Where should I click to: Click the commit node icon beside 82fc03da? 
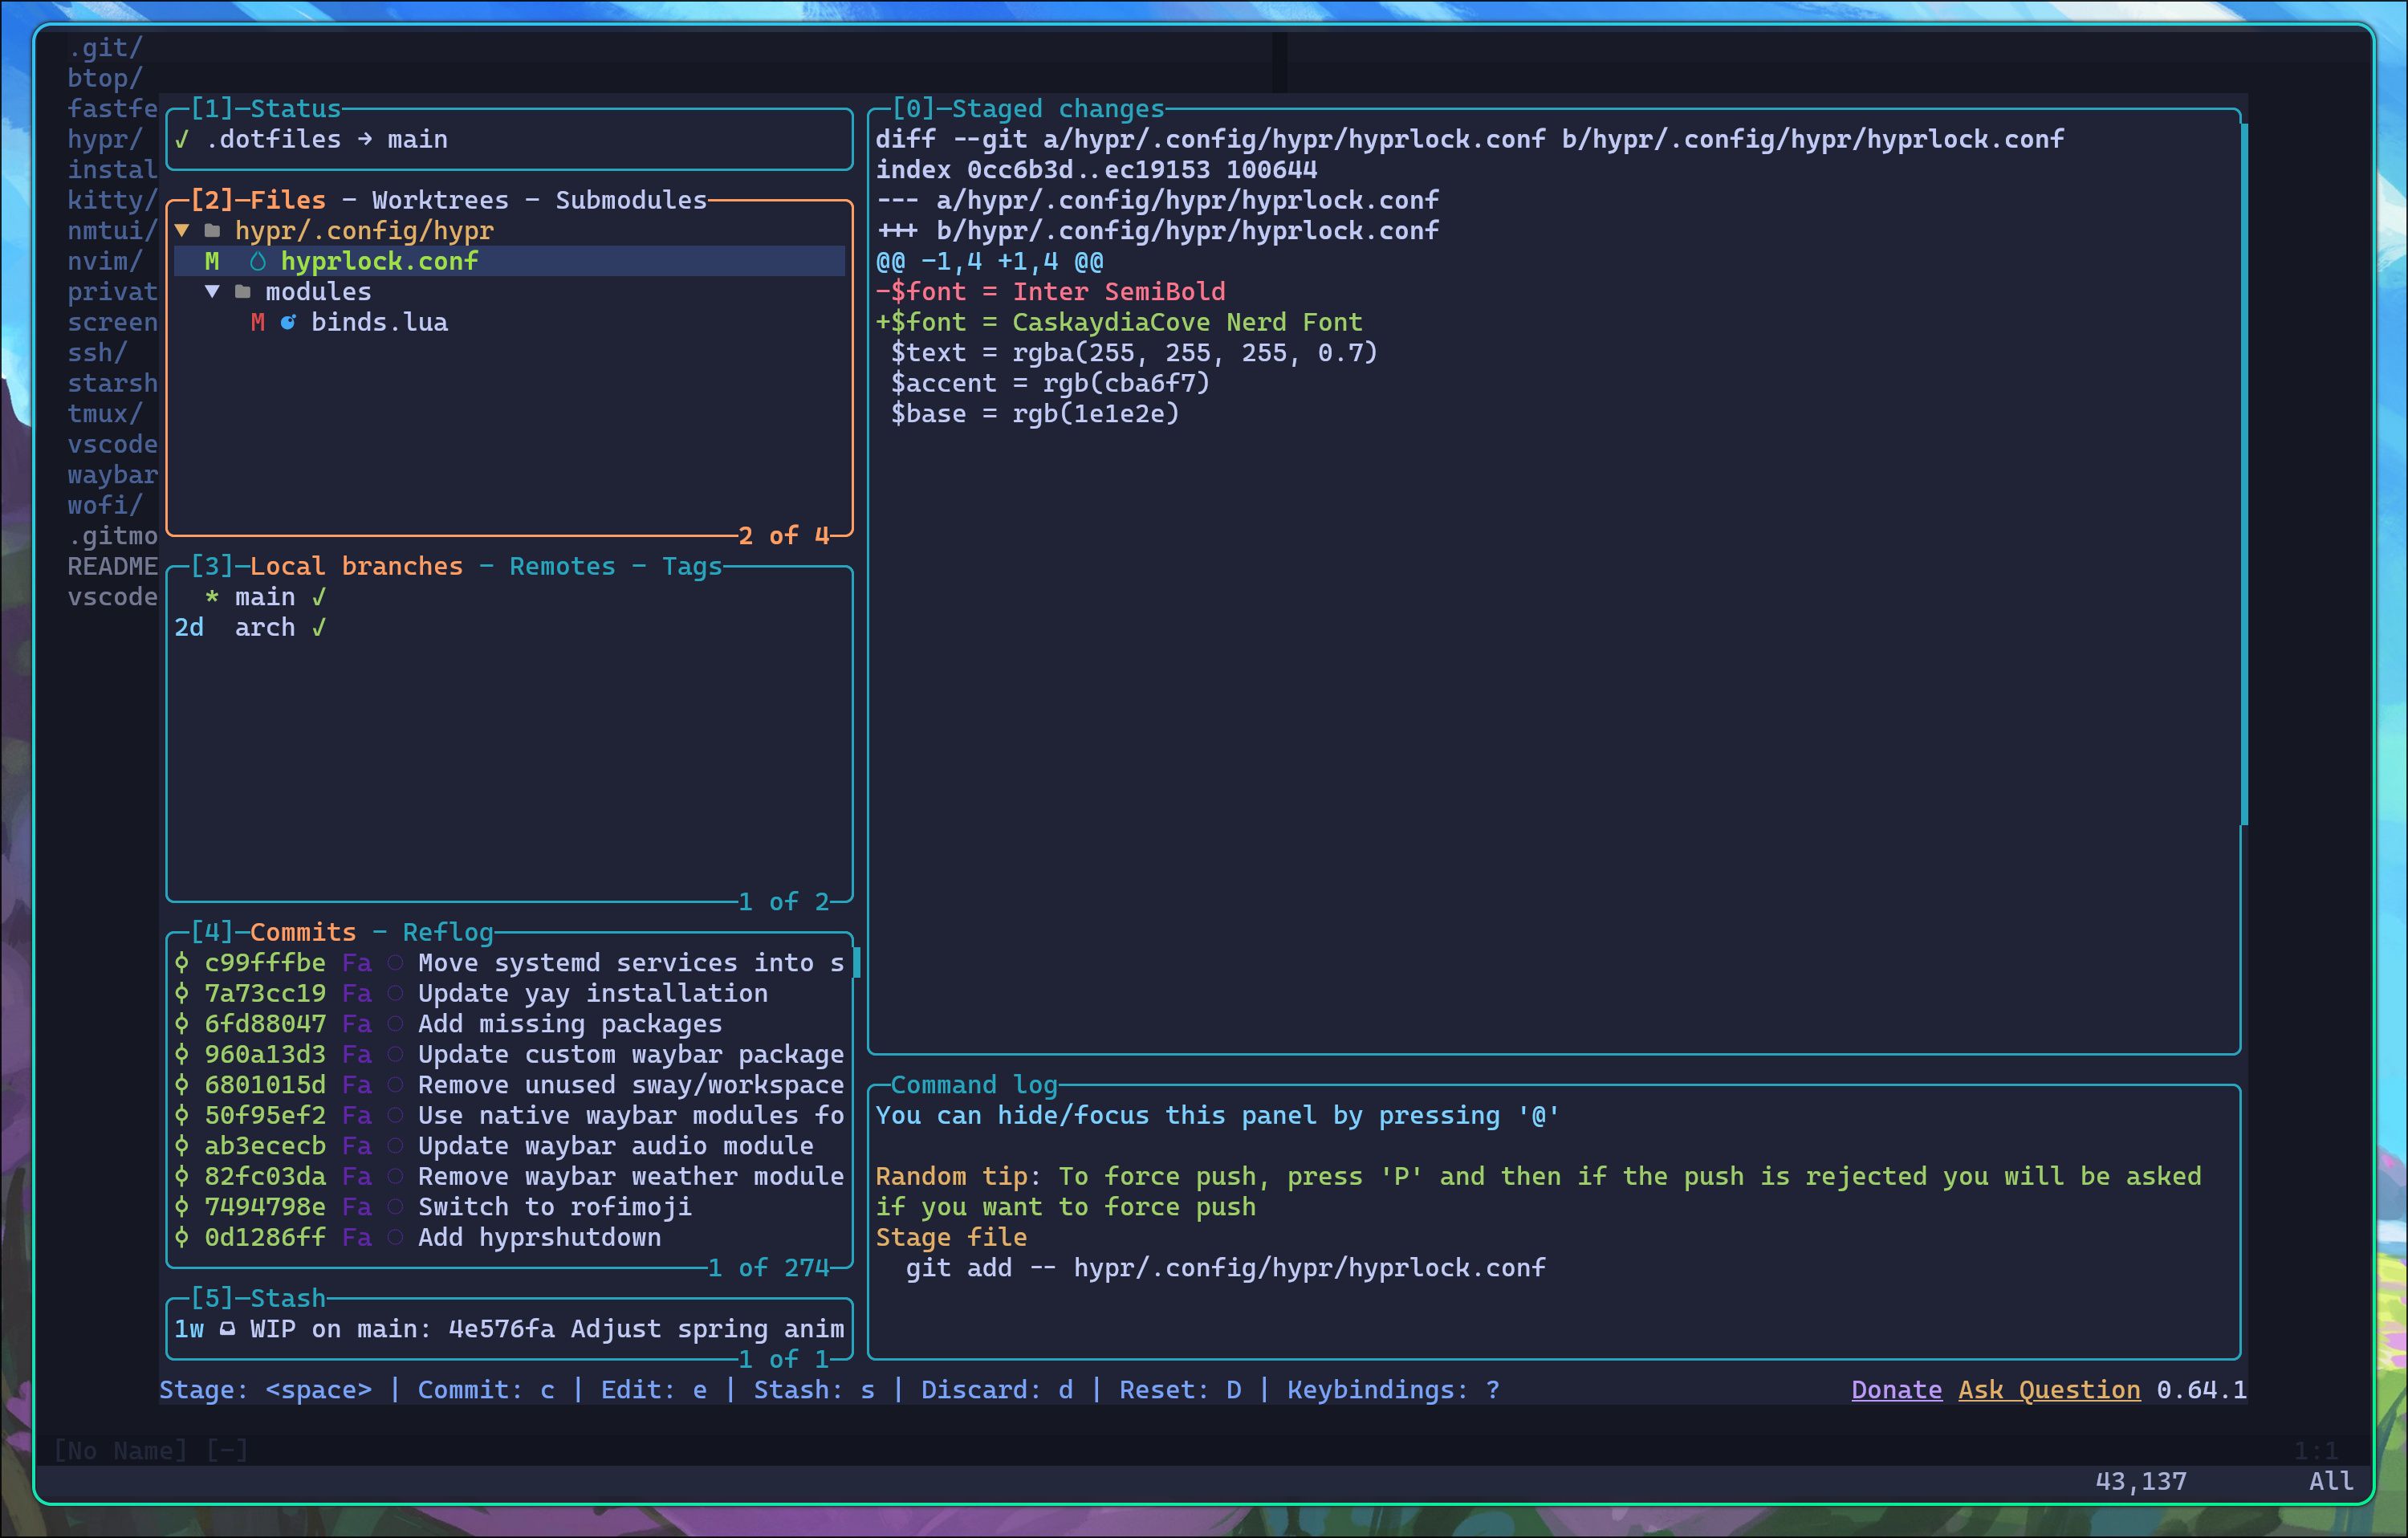[x=182, y=1177]
